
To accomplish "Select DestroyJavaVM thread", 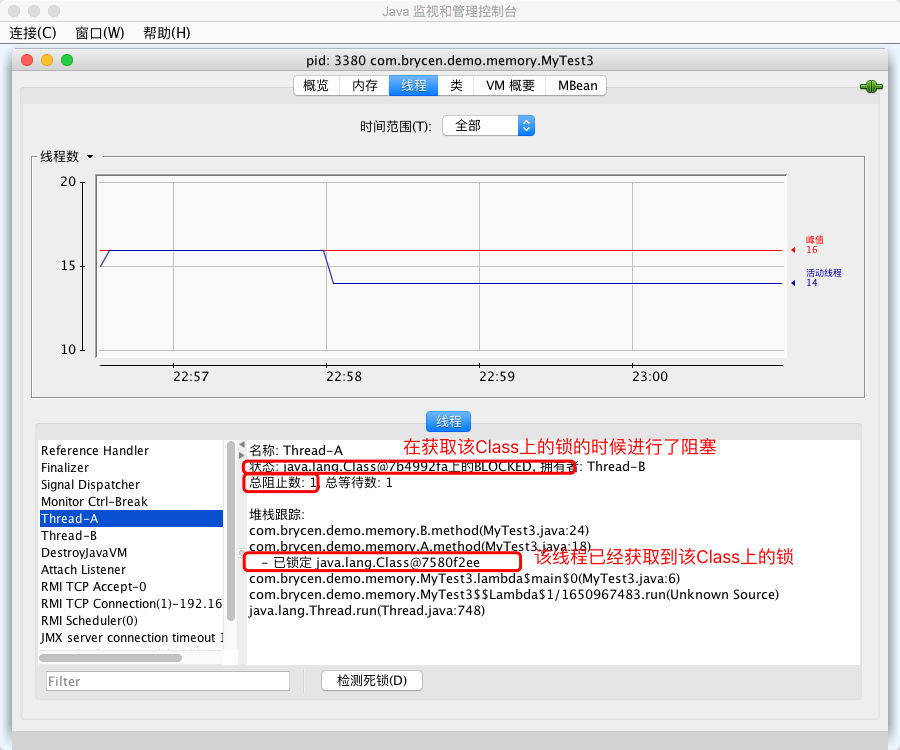I will (x=131, y=553).
